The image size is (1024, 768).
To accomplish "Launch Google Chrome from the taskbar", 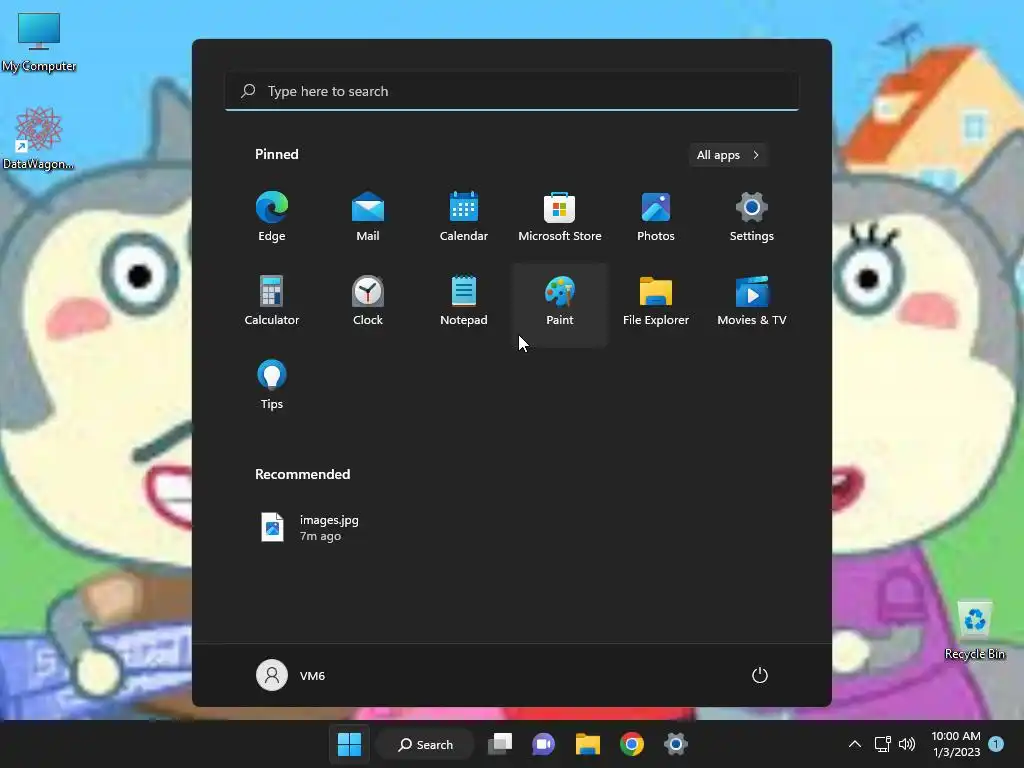I will click(632, 744).
